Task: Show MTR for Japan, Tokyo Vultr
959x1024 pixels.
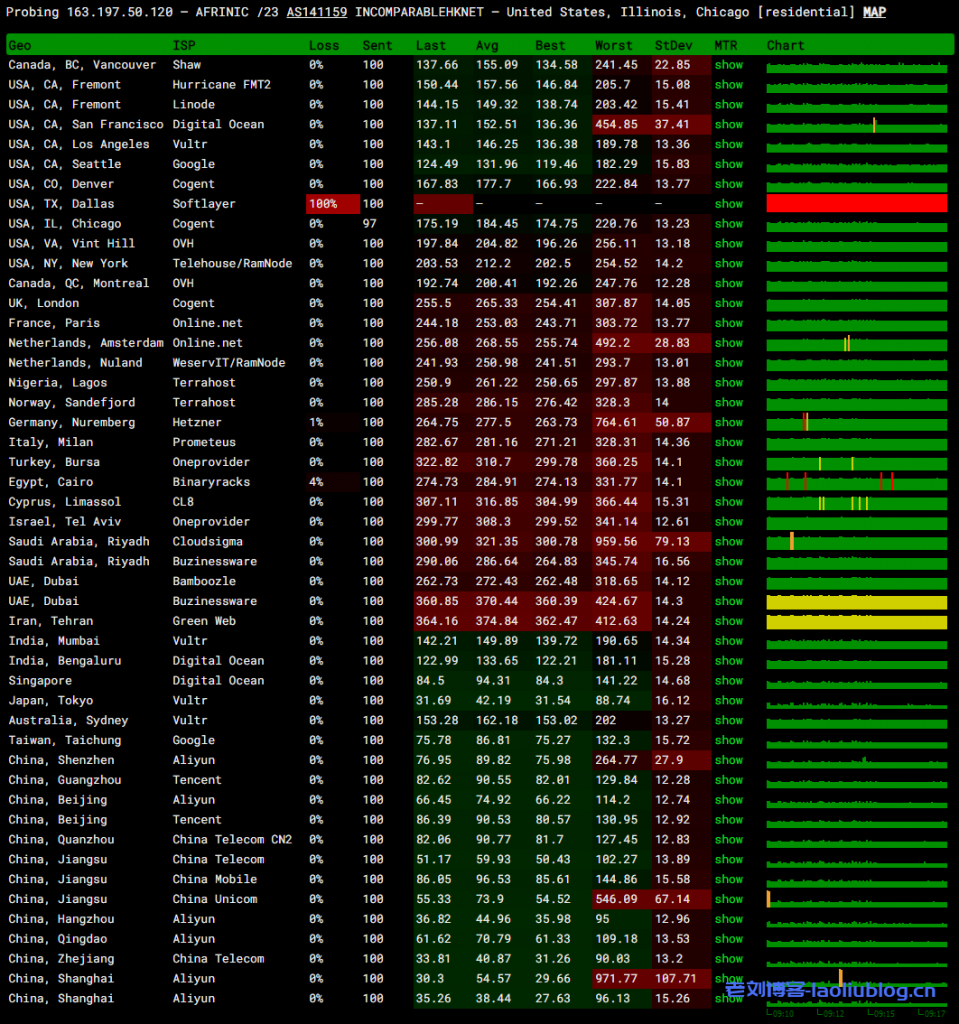Action: point(729,700)
